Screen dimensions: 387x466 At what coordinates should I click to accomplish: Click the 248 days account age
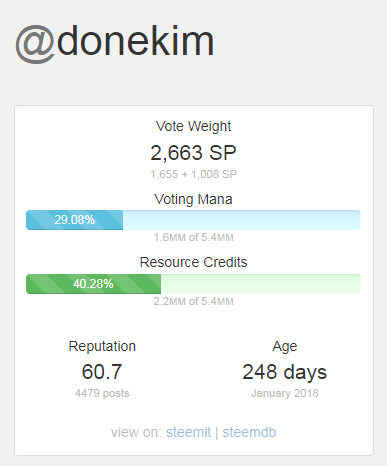(285, 372)
